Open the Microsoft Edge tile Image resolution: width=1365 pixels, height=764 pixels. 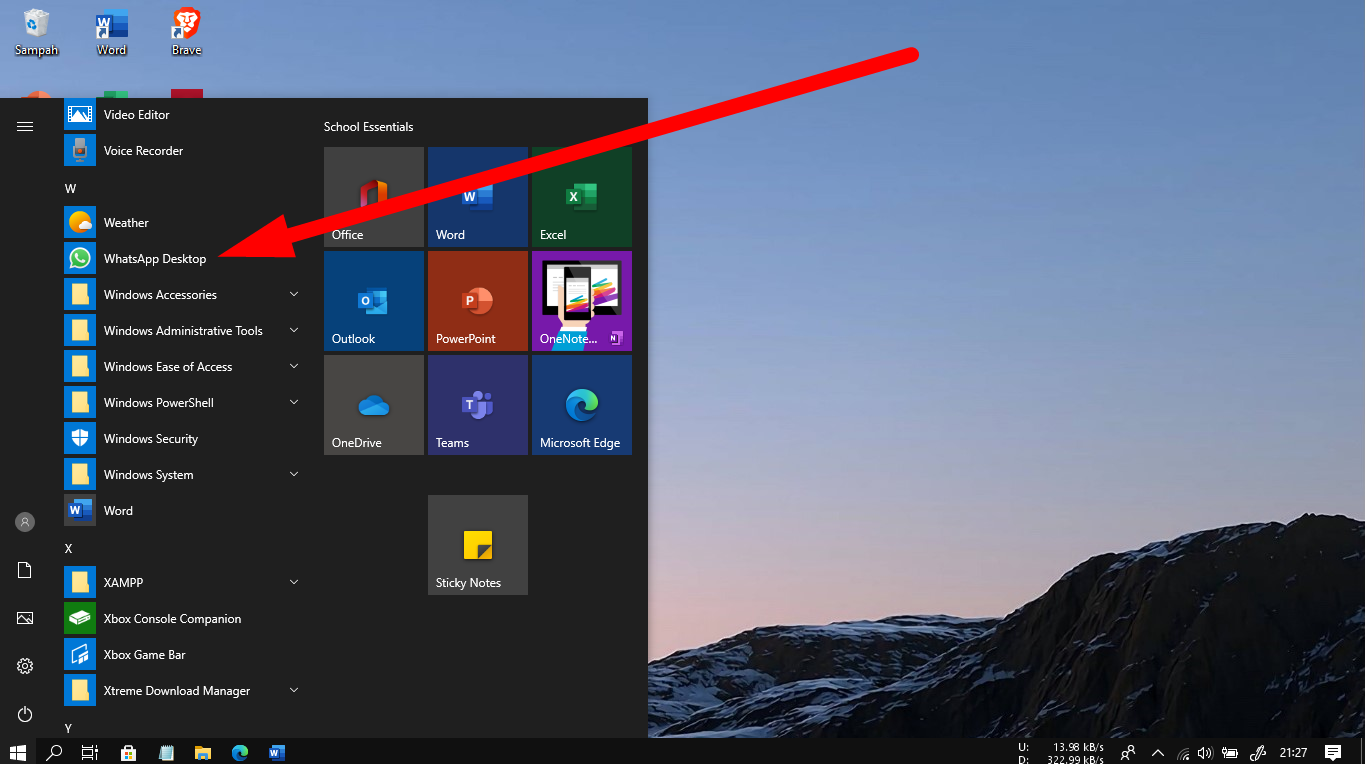click(x=582, y=405)
